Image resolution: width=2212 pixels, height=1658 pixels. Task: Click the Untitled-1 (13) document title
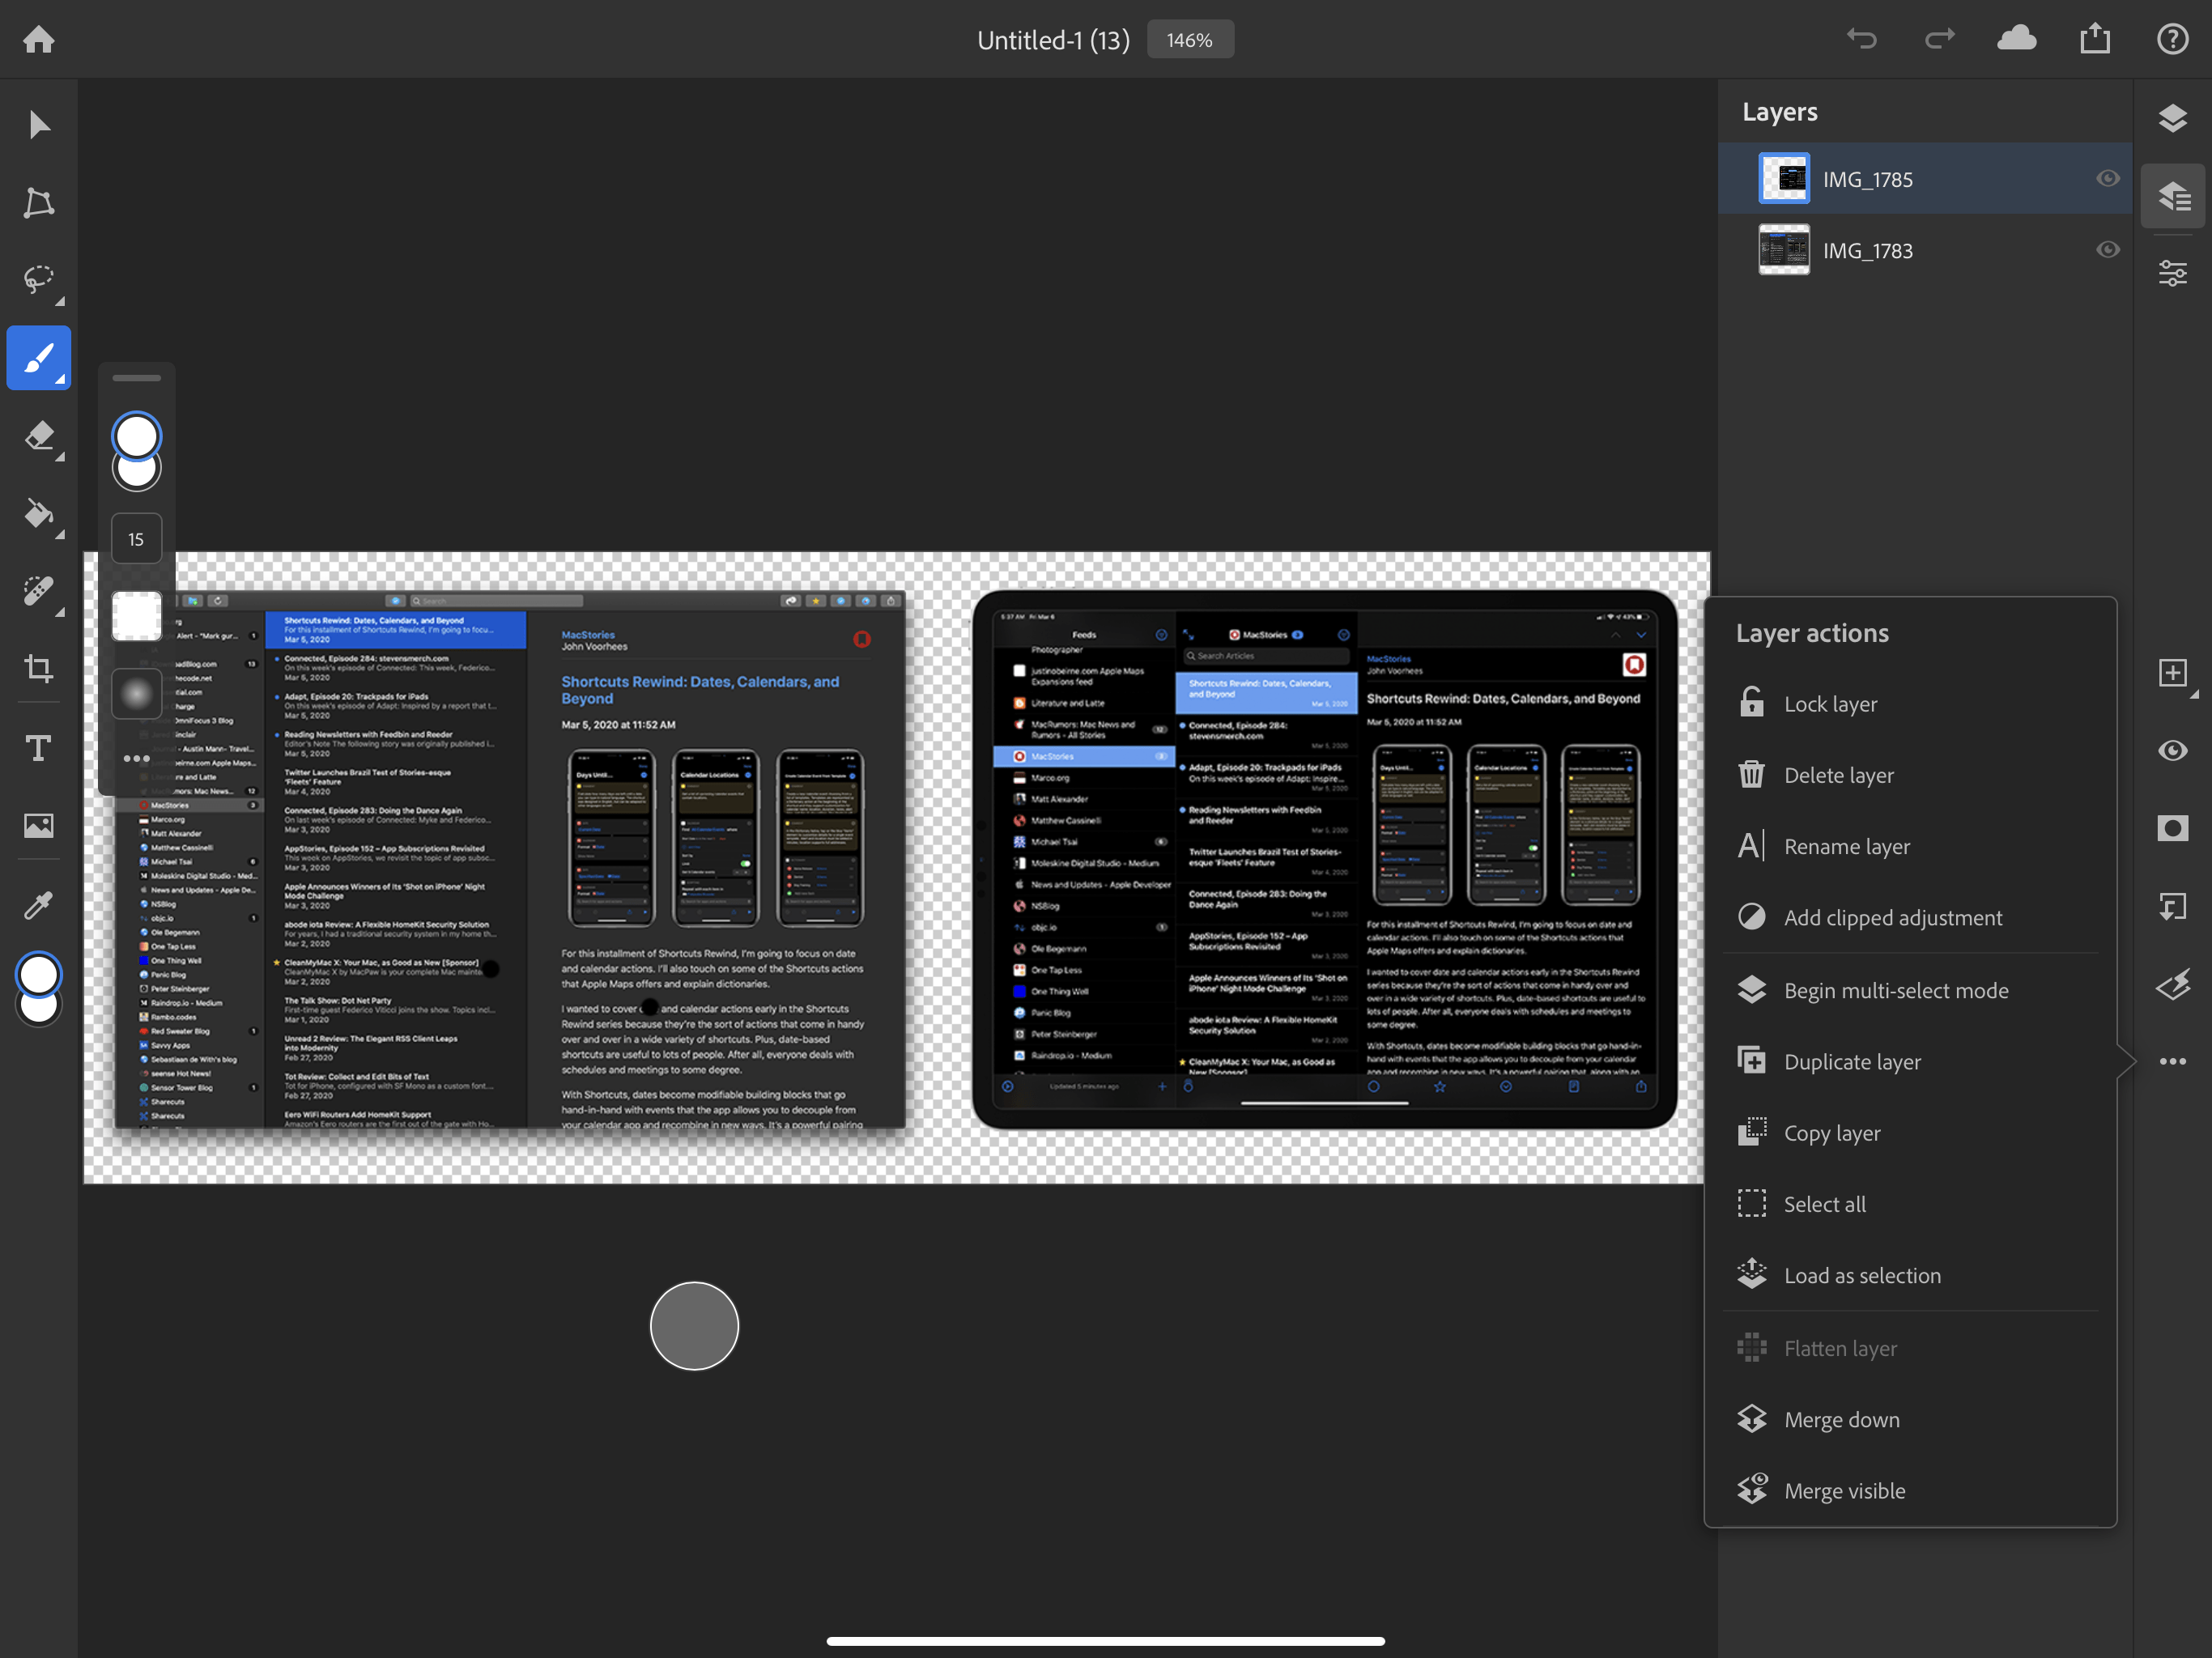1052,40
